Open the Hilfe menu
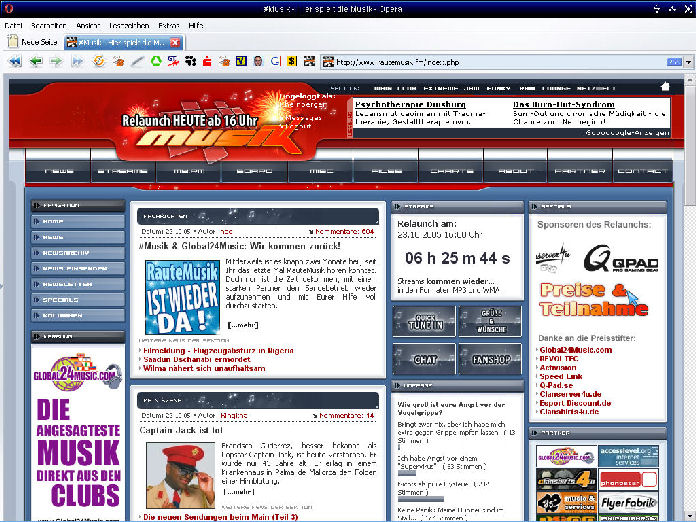This screenshot has width=696, height=522. point(196,25)
